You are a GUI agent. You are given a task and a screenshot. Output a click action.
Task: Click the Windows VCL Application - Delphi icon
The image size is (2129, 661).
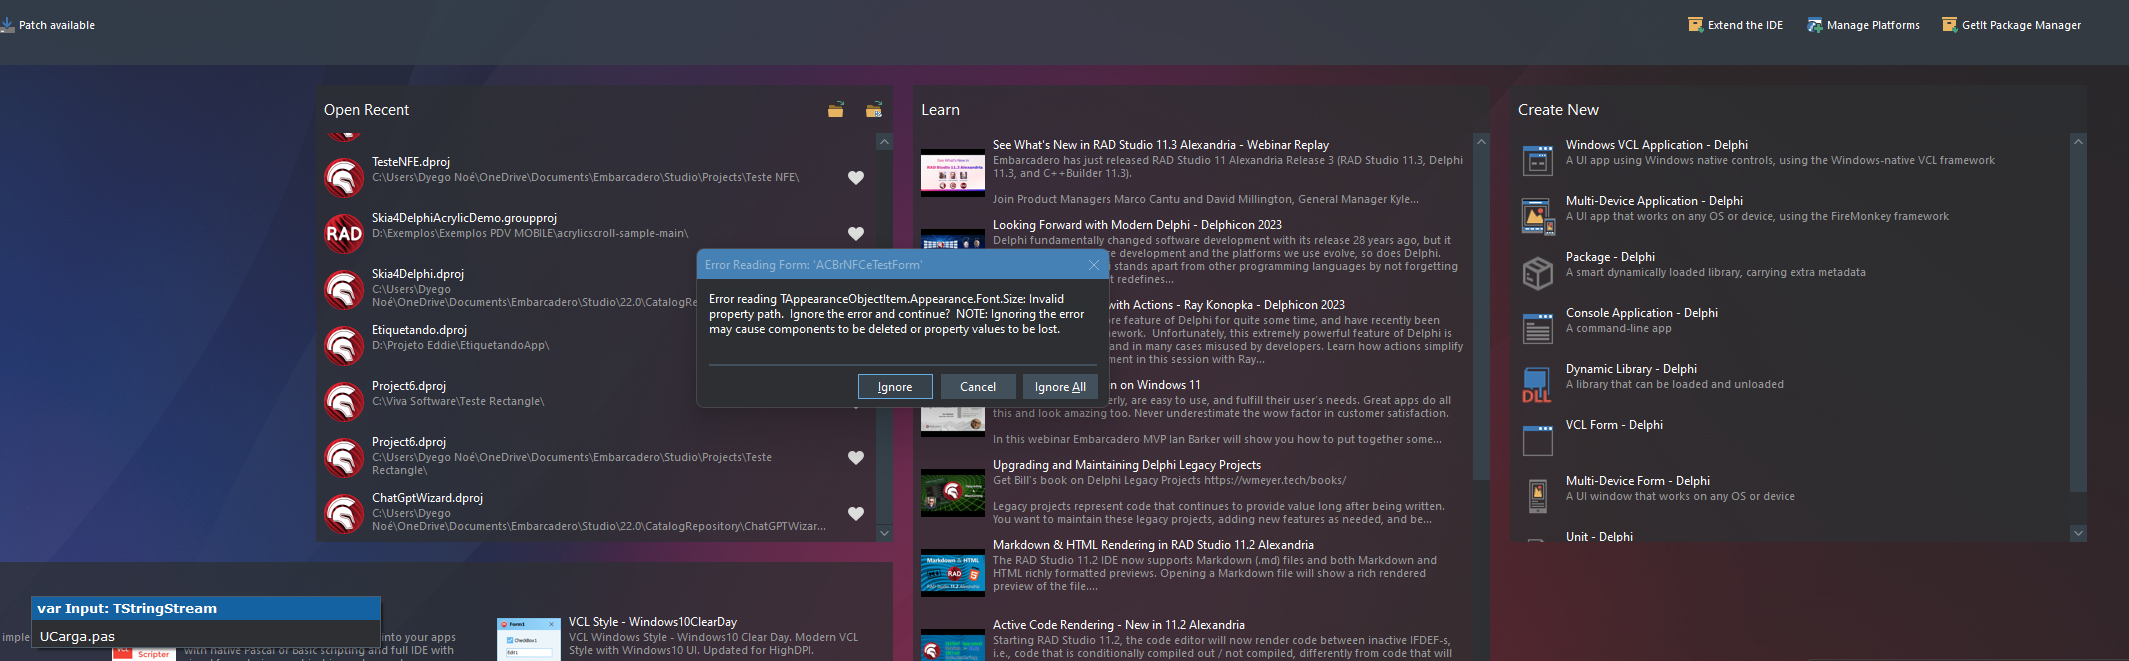click(1537, 160)
